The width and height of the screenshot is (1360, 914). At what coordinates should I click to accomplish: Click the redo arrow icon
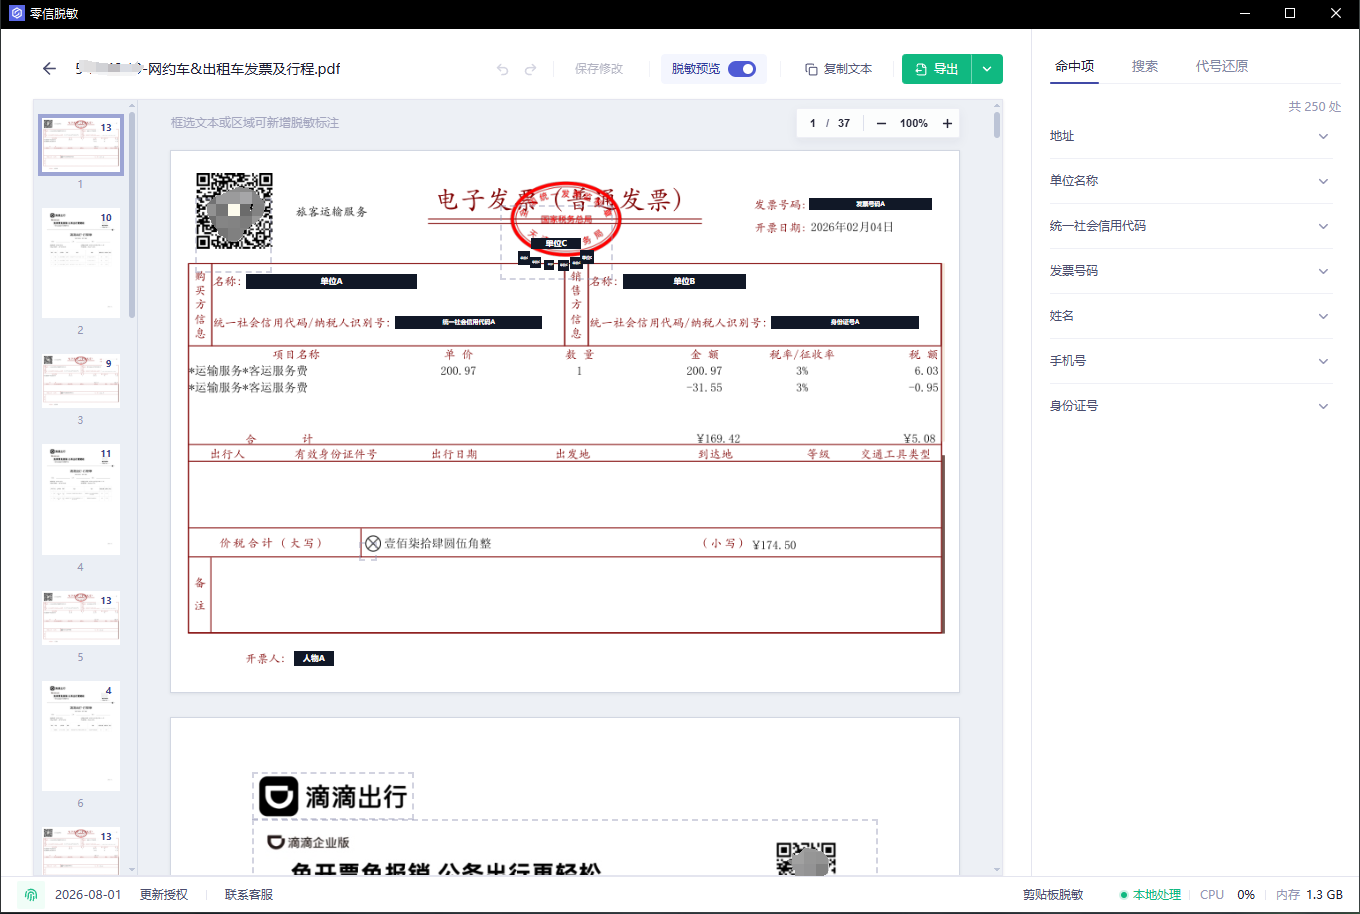pyautogui.click(x=531, y=69)
